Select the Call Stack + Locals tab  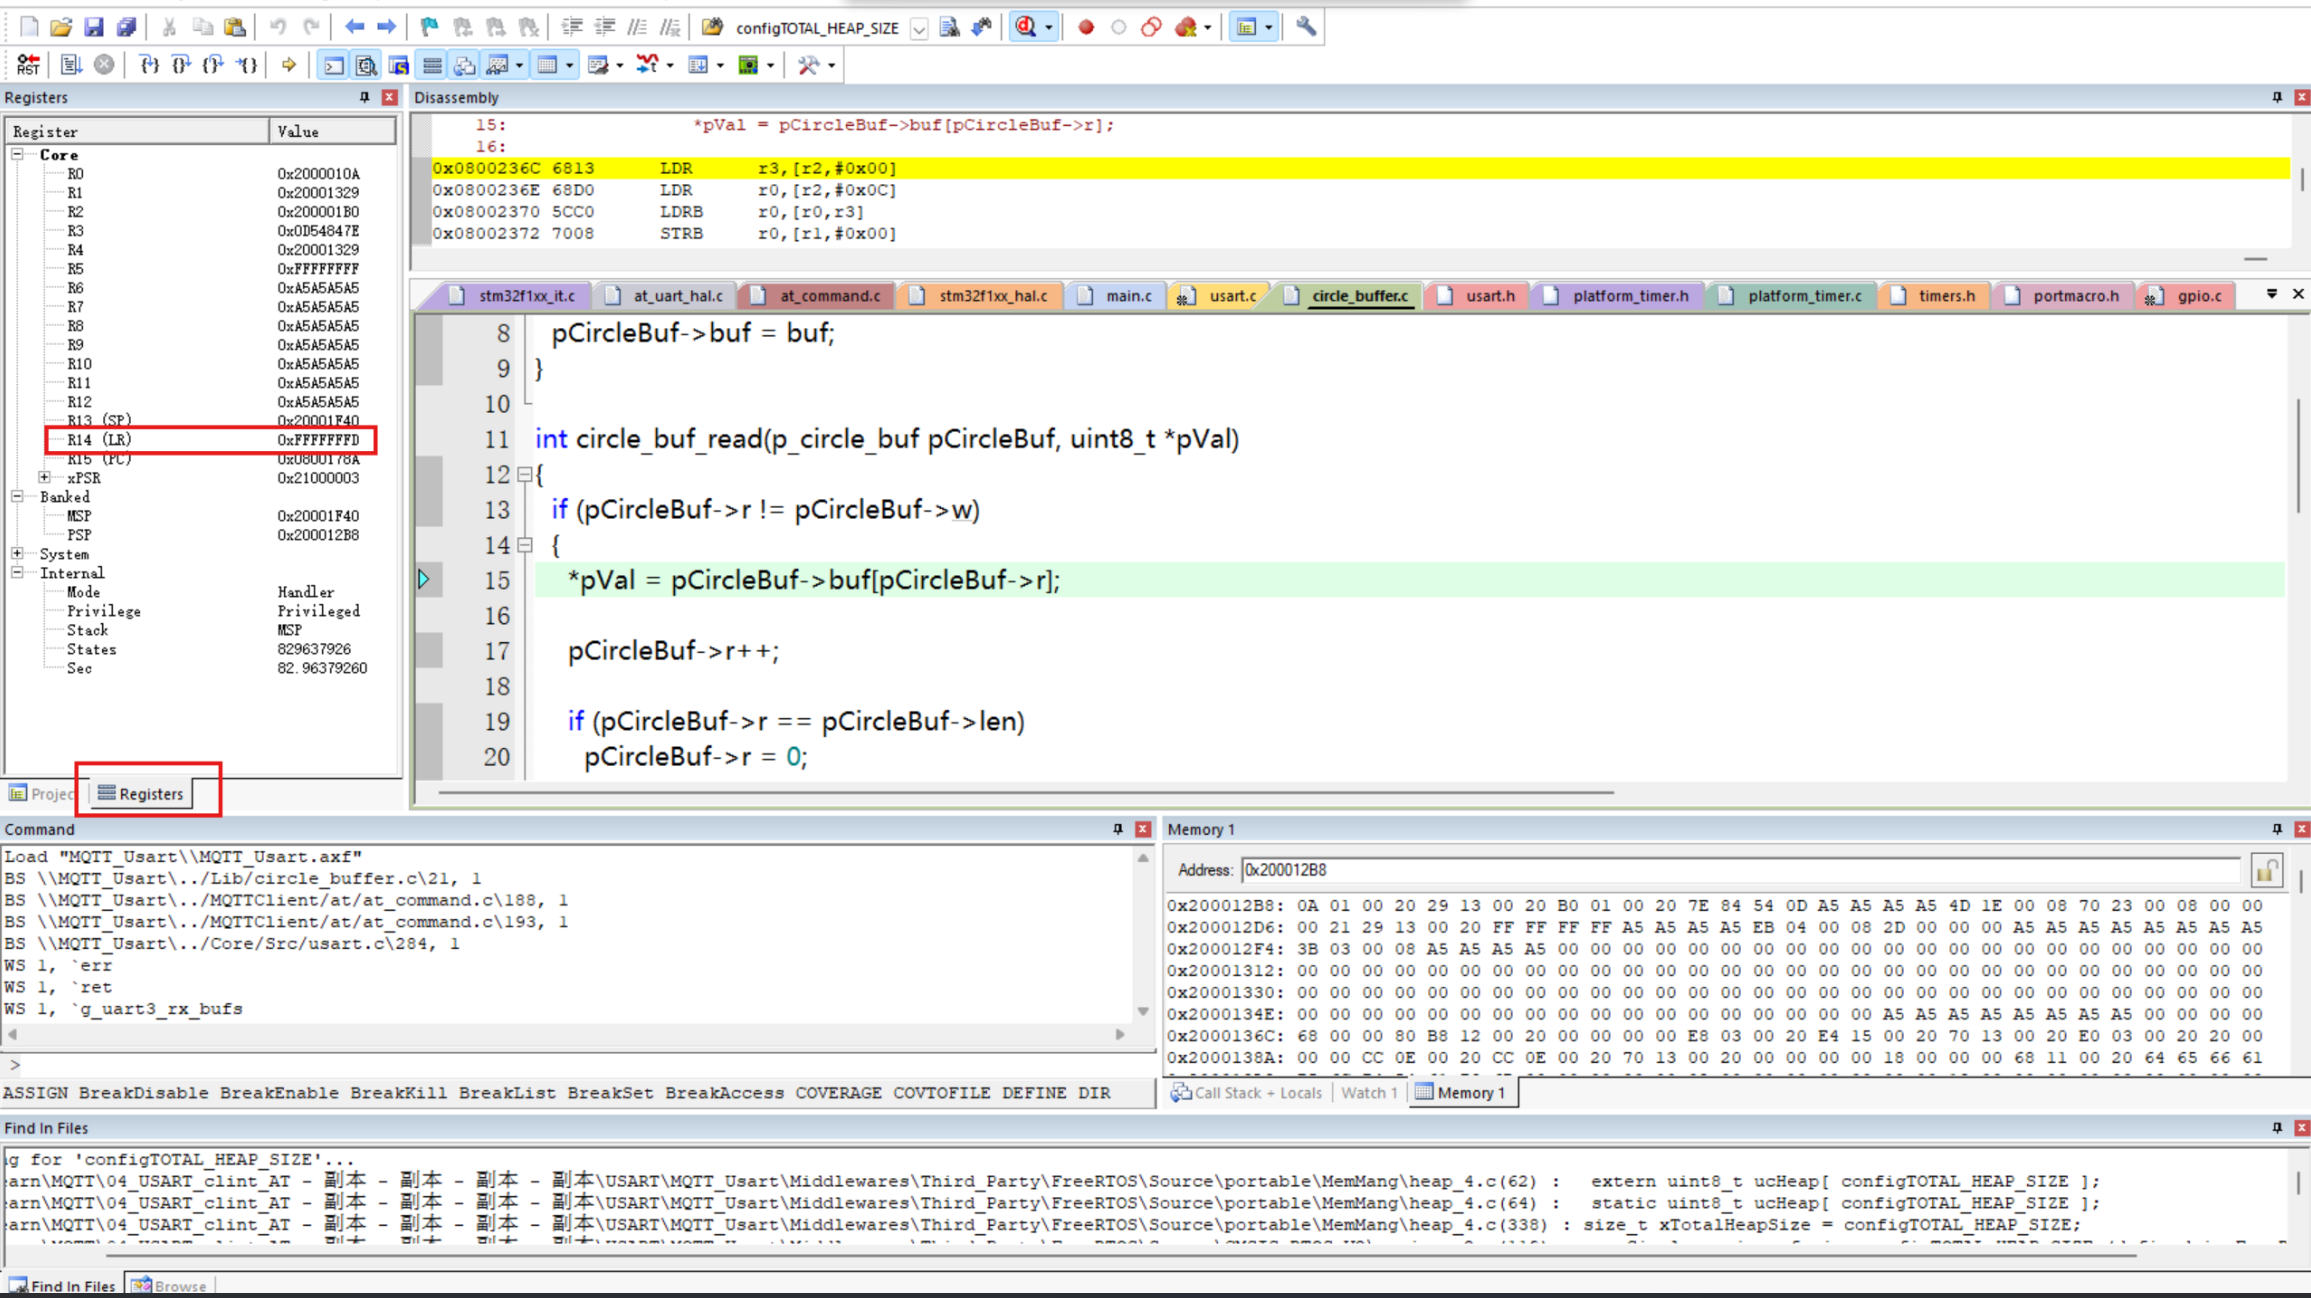1247,1093
